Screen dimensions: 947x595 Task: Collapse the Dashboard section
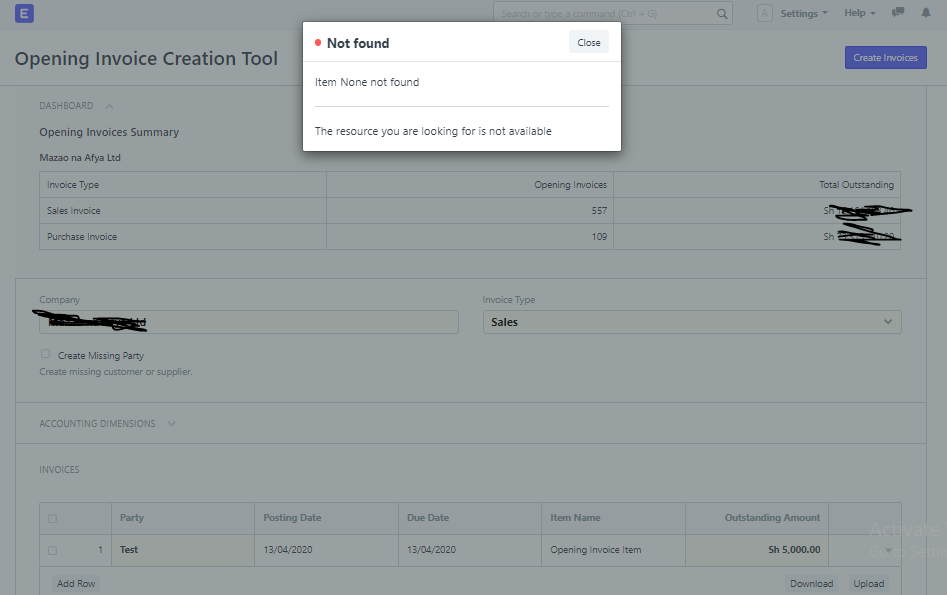109,106
